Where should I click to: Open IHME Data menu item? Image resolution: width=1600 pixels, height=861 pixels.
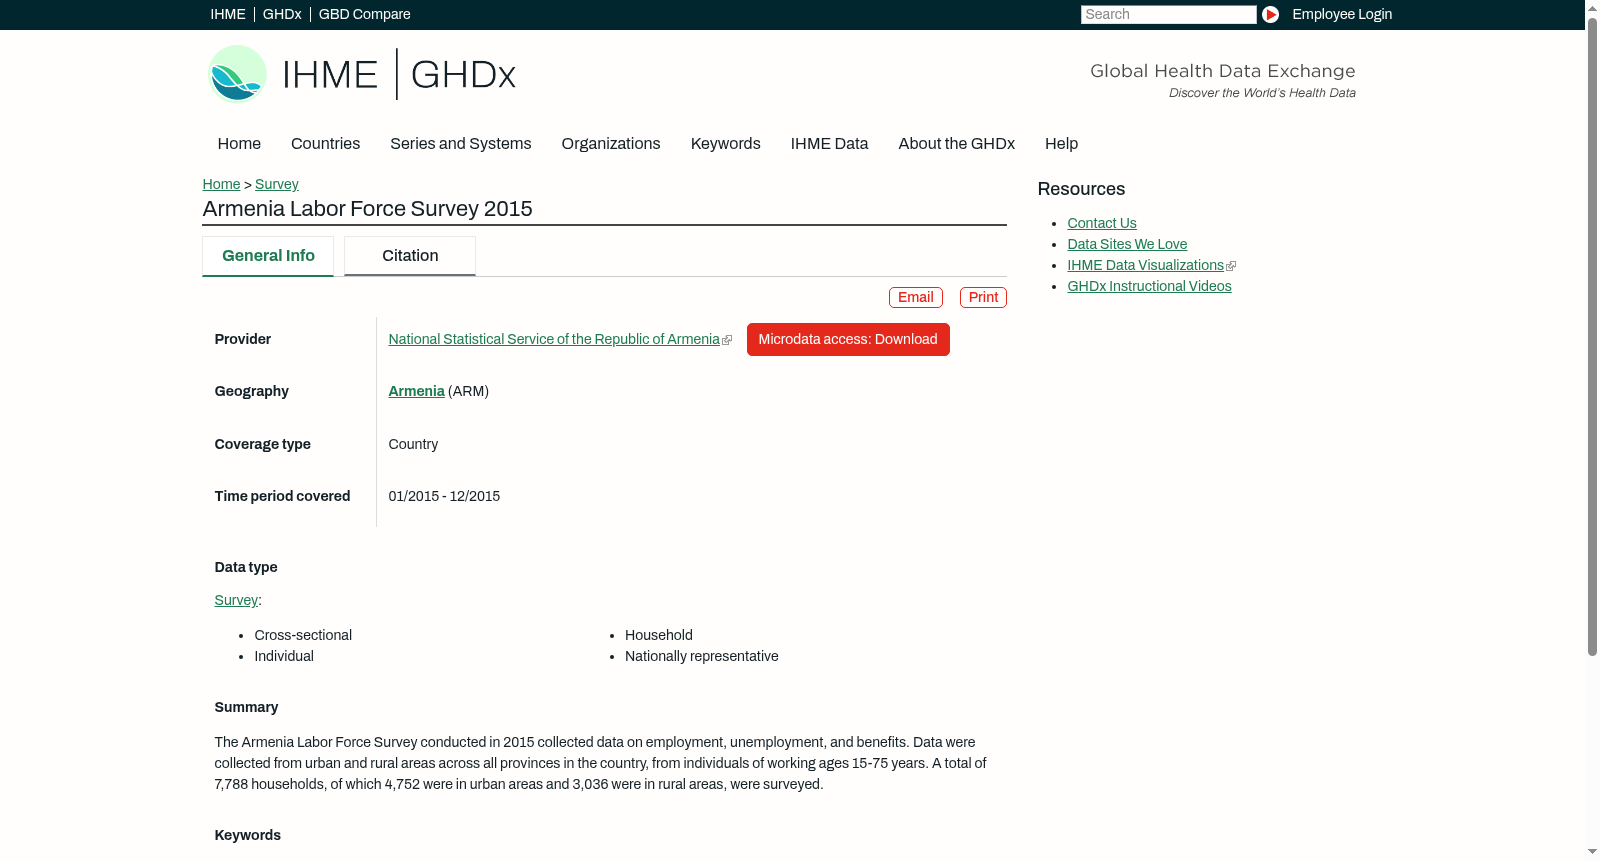(829, 144)
